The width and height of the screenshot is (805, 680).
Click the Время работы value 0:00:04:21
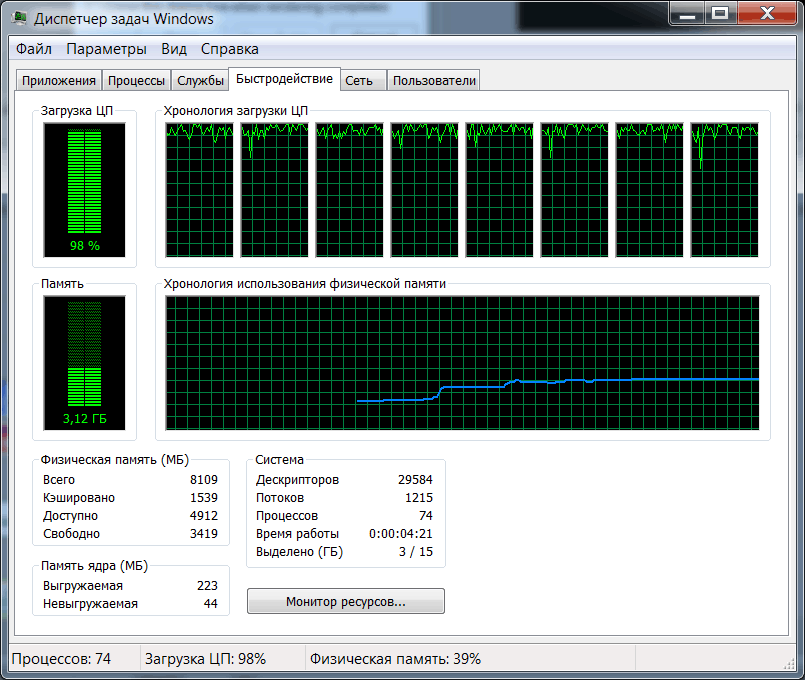[x=401, y=534]
